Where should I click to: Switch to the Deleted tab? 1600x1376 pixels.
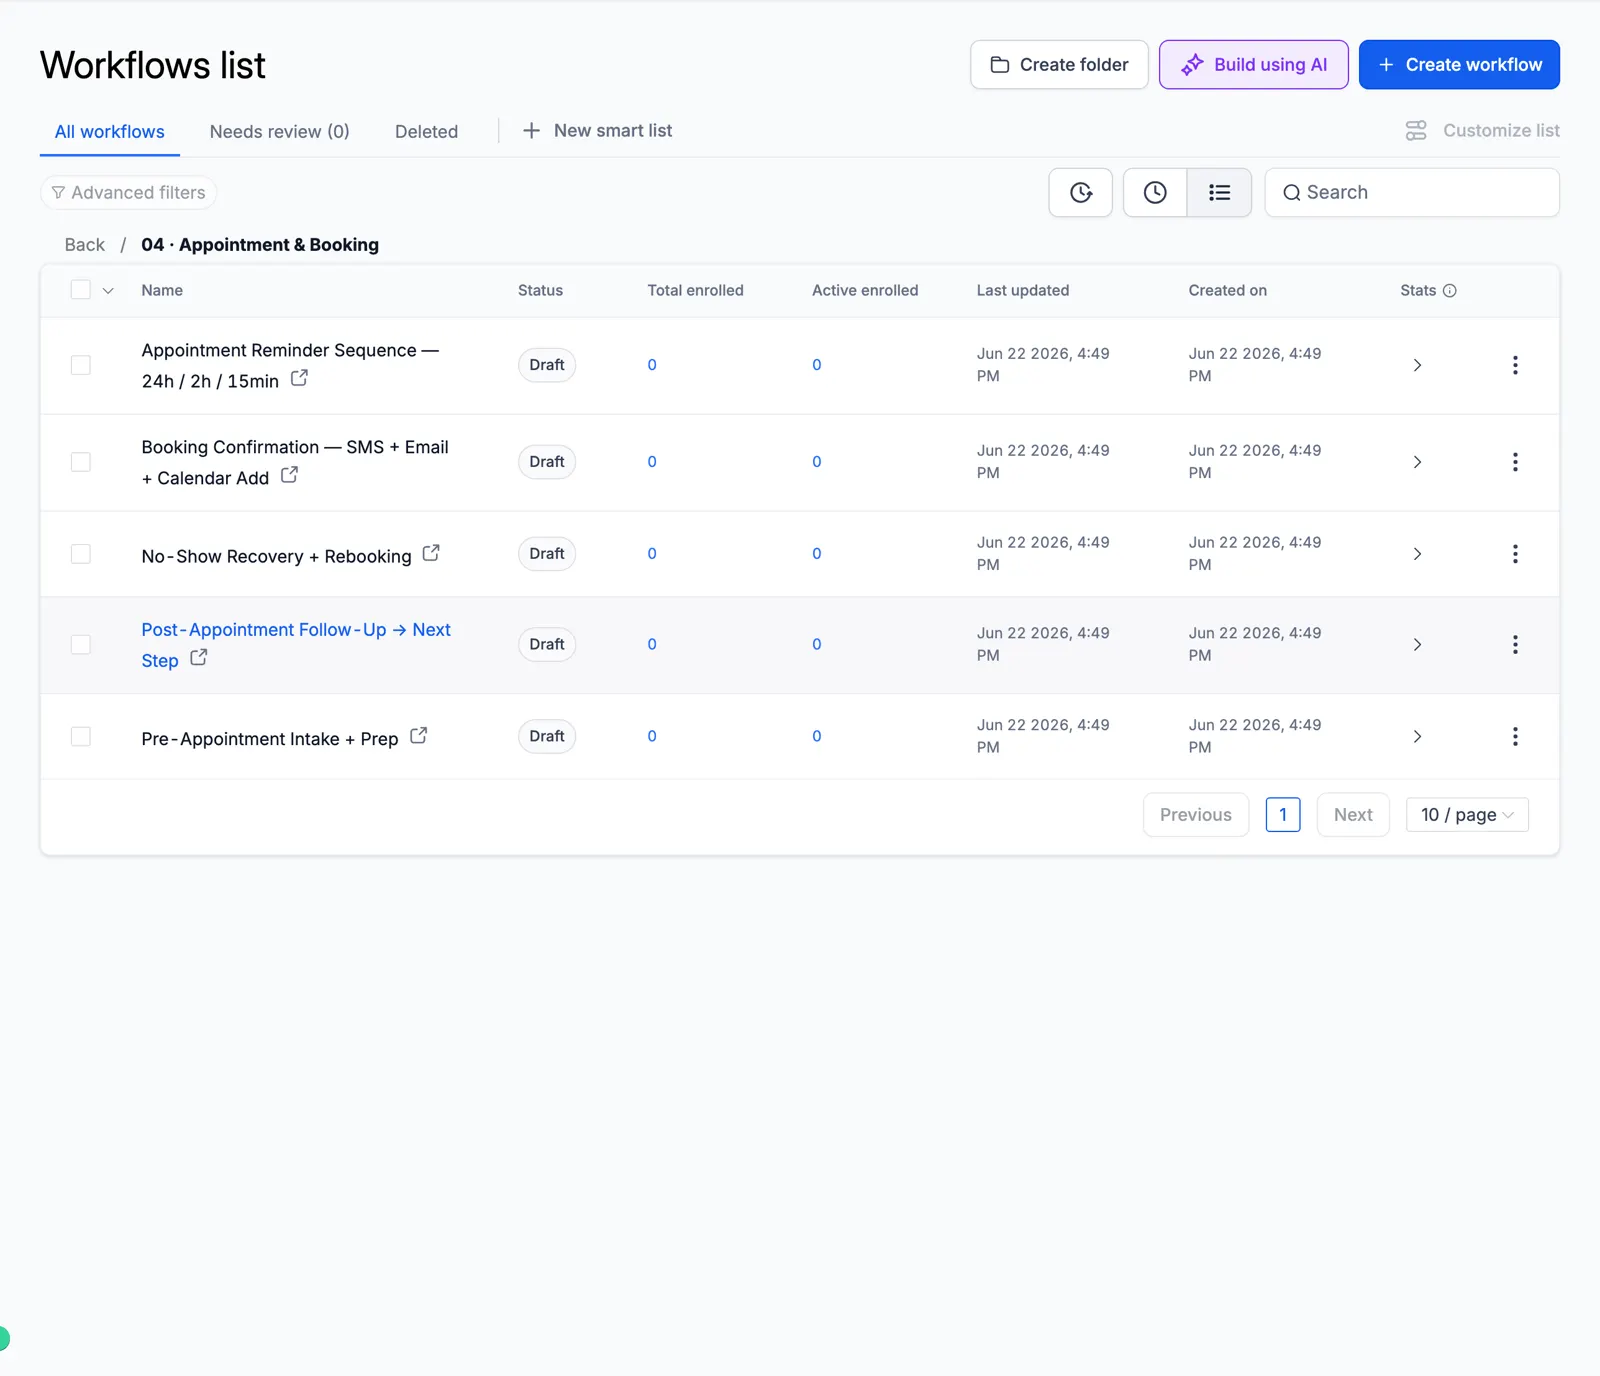point(426,132)
